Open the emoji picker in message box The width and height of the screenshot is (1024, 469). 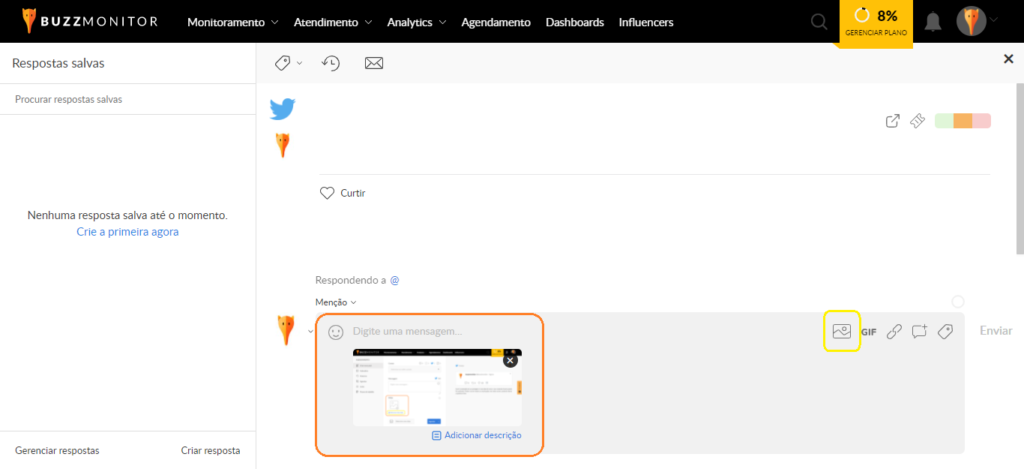(x=336, y=331)
